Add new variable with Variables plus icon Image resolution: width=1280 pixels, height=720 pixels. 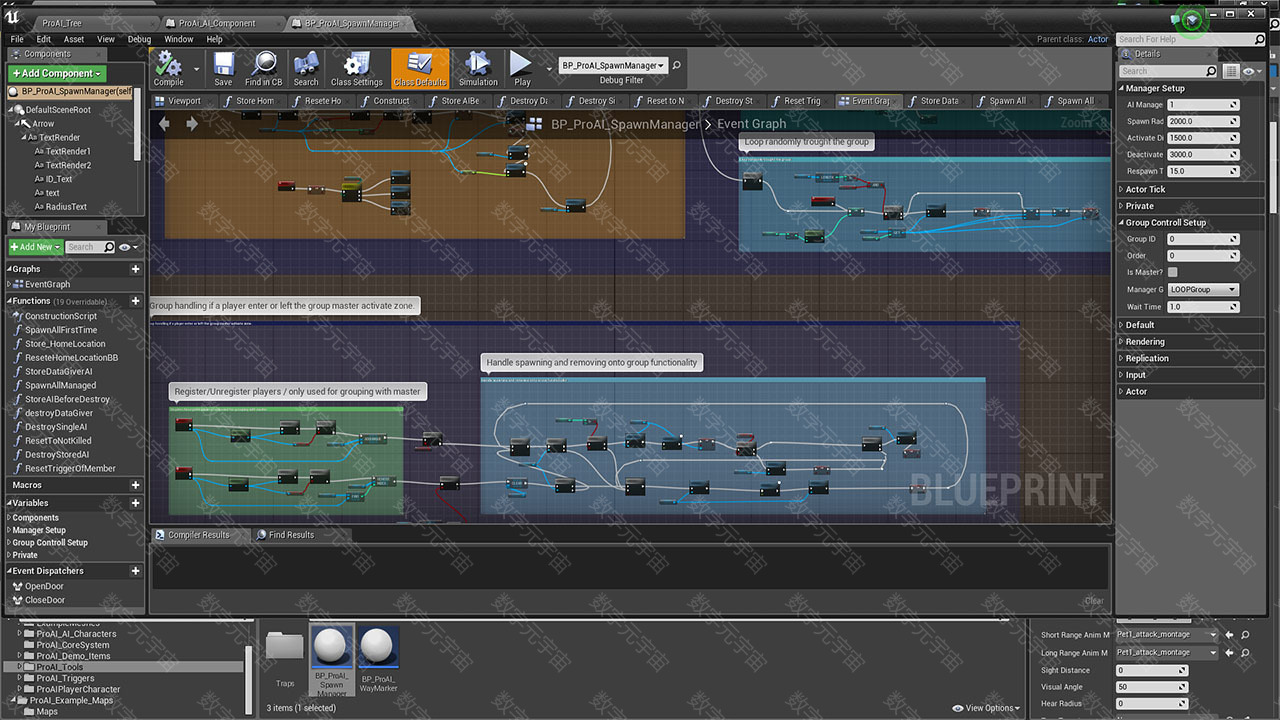click(x=136, y=503)
